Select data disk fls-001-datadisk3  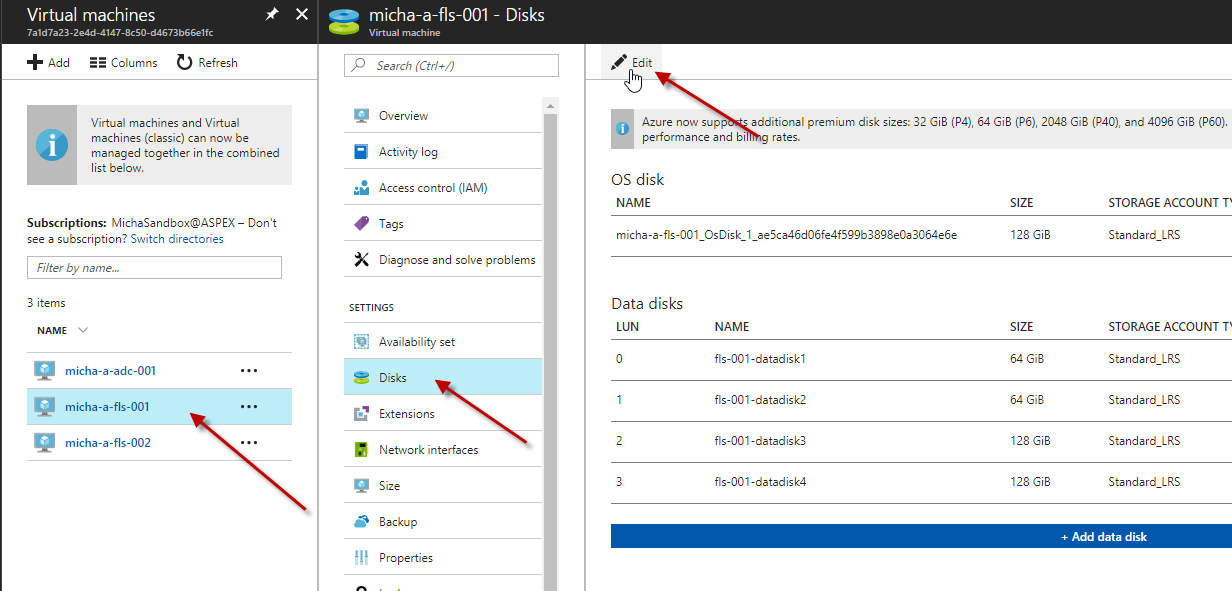[760, 441]
